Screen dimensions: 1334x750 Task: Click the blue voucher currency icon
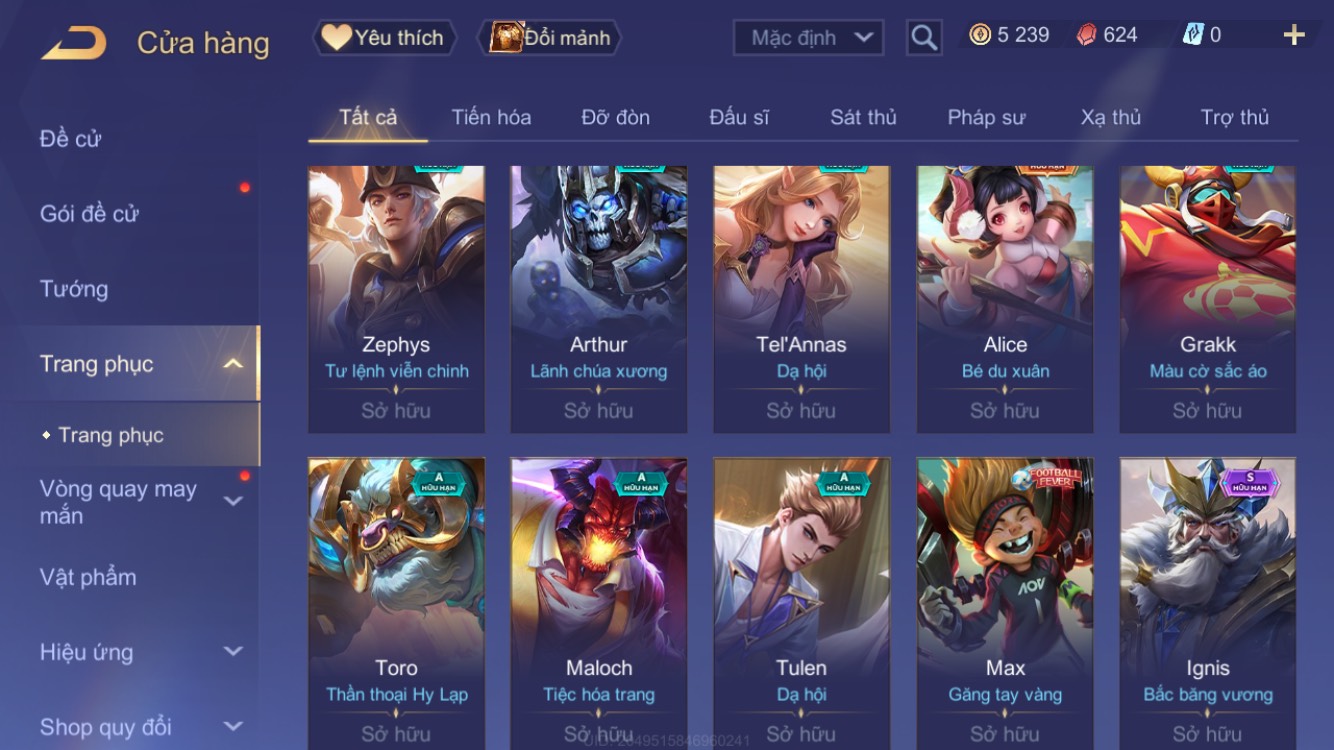tap(1193, 35)
